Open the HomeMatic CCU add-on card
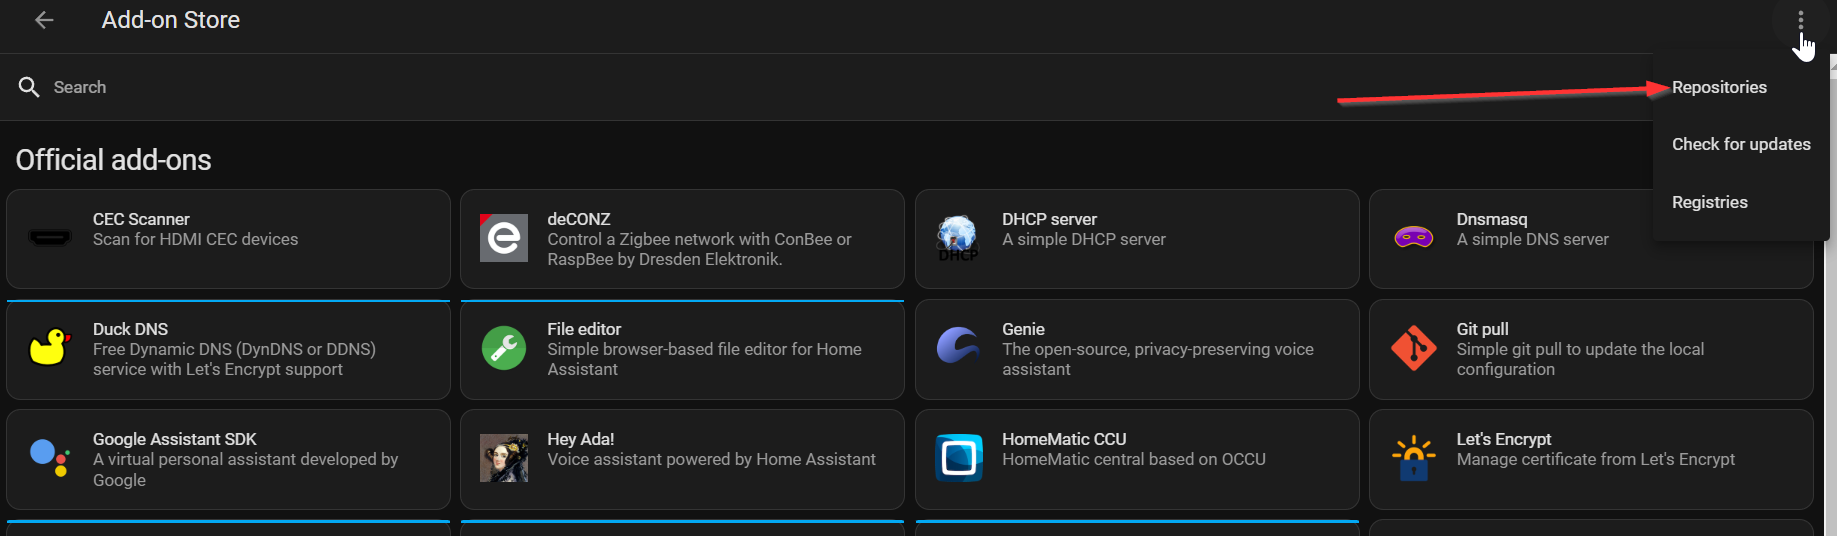Screen dimensions: 1837x536 pos(1136,459)
